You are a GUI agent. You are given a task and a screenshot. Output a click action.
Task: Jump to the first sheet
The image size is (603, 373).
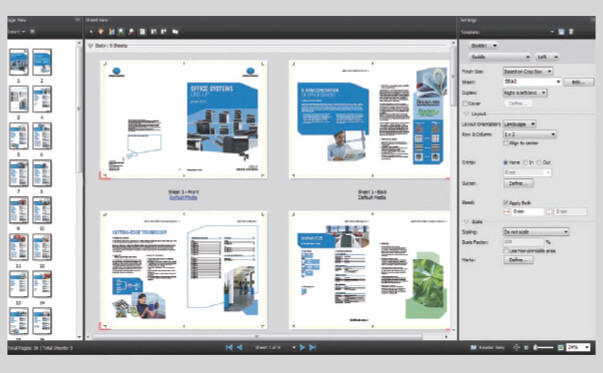[x=229, y=347]
